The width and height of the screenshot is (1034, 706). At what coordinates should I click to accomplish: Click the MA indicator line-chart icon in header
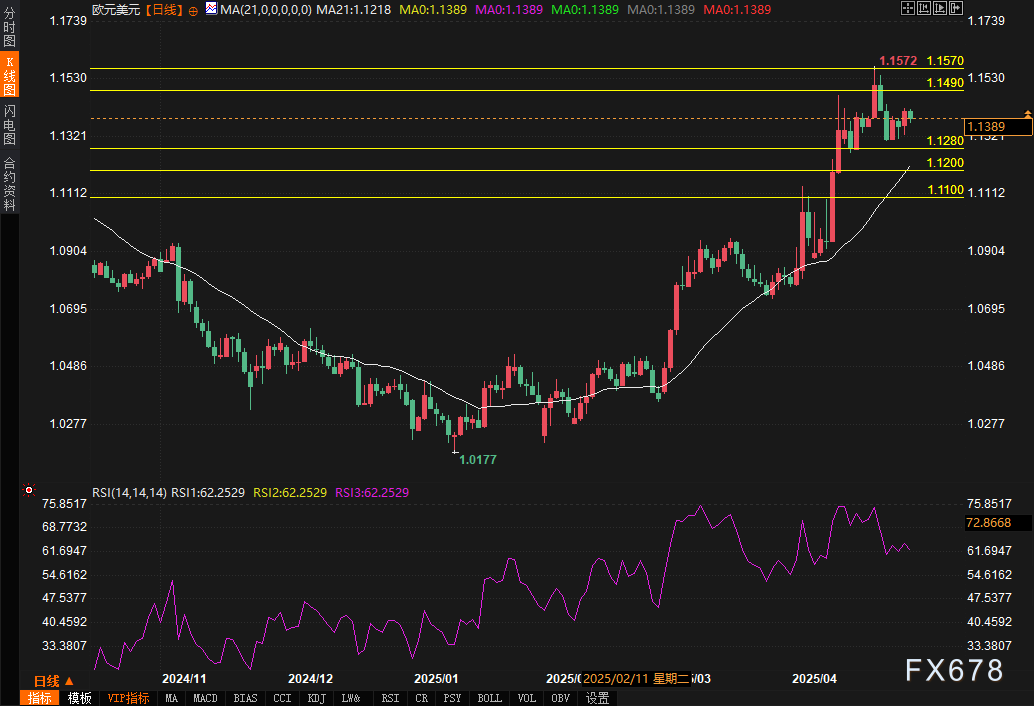211,9
